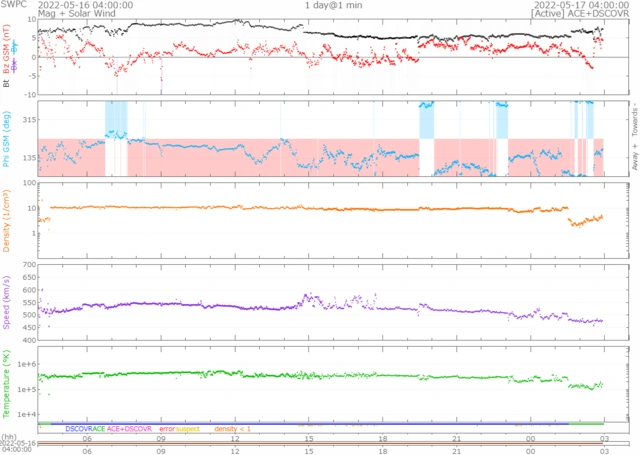Click the 'Away +' sector label

[x=635, y=157]
